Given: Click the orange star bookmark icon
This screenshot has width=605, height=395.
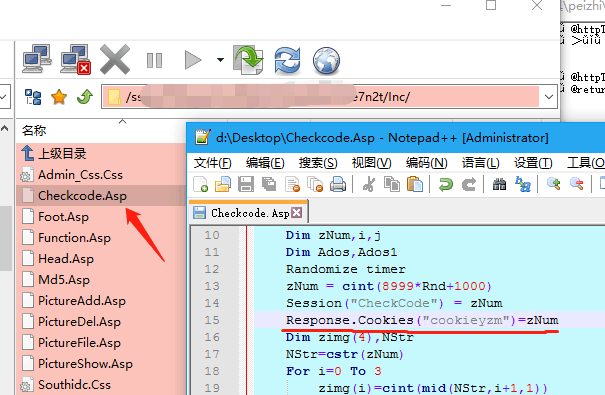Looking at the screenshot, I should 59,97.
